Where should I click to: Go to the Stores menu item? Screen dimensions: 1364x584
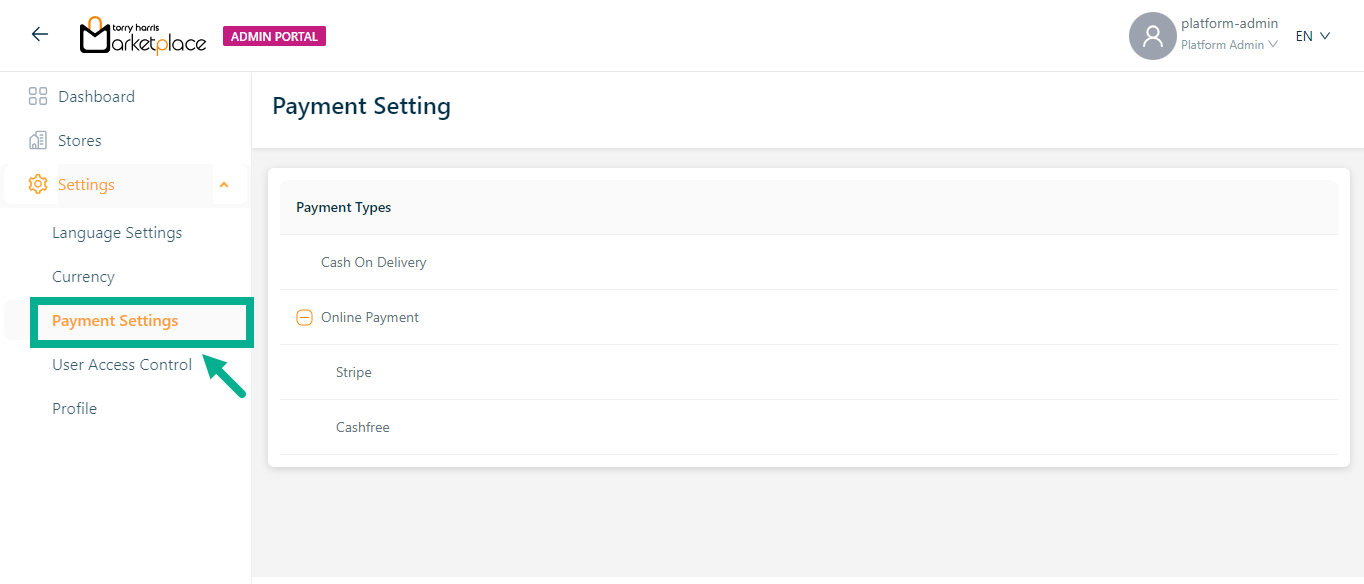80,141
